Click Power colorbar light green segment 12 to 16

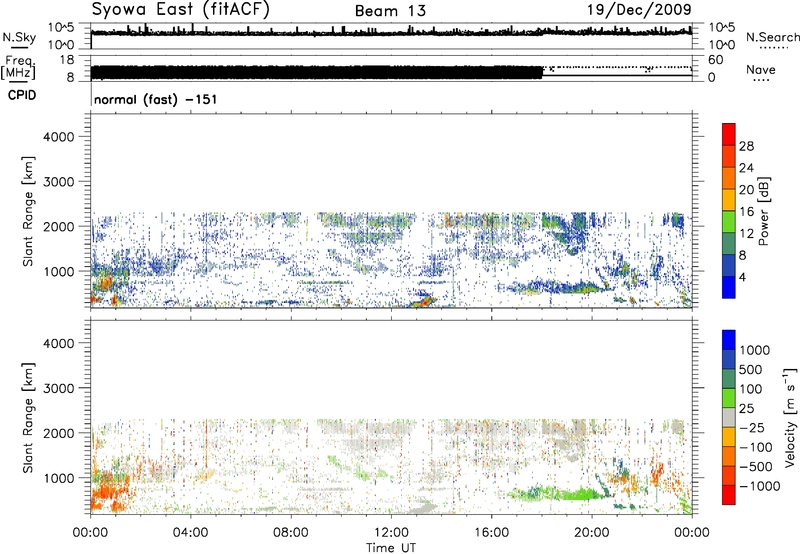tap(729, 221)
